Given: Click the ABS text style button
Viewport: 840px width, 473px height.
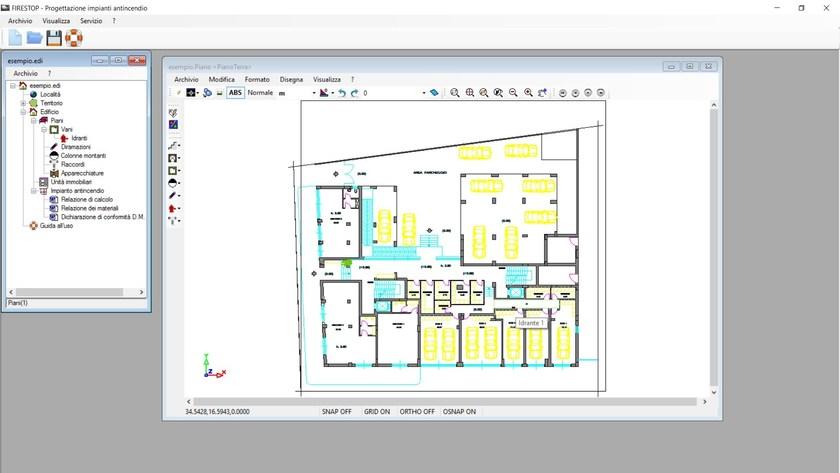Looking at the screenshot, I should pyautogui.click(x=235, y=93).
